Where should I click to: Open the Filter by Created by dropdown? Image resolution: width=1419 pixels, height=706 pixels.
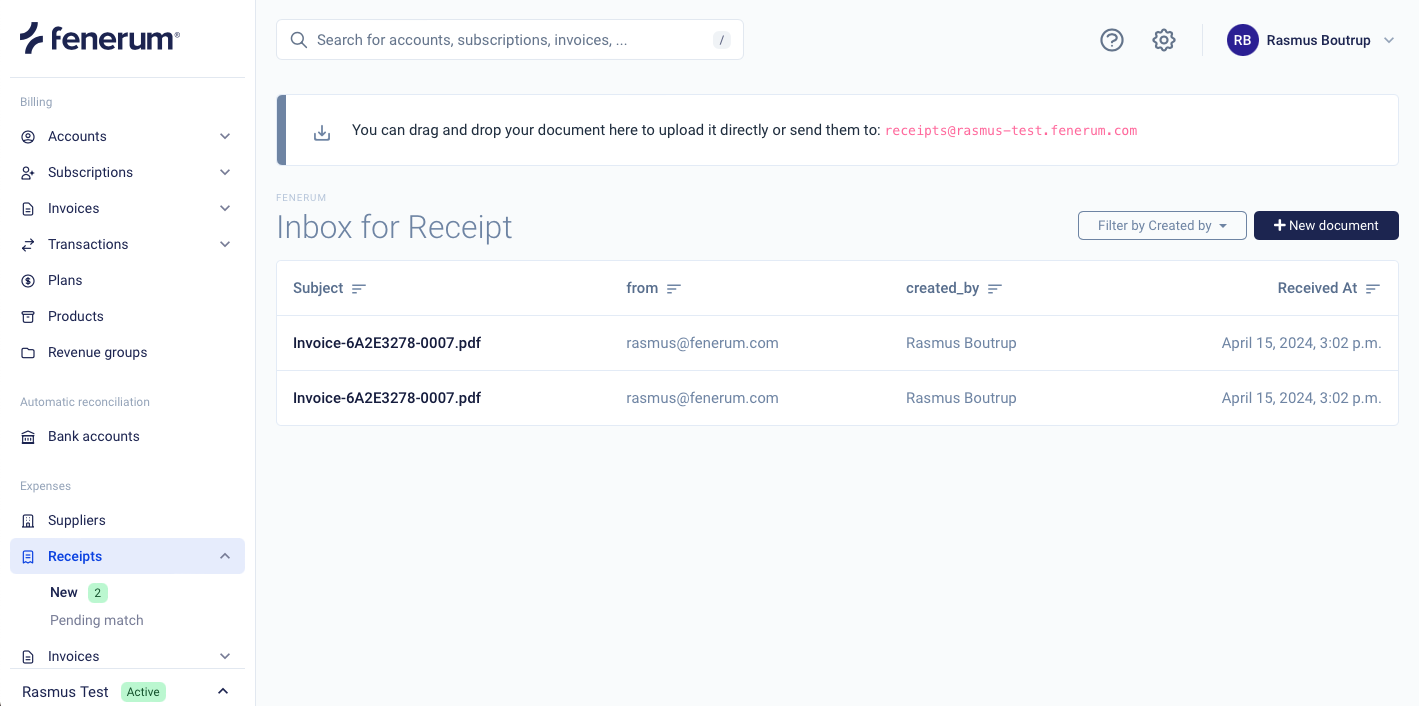tap(1162, 225)
